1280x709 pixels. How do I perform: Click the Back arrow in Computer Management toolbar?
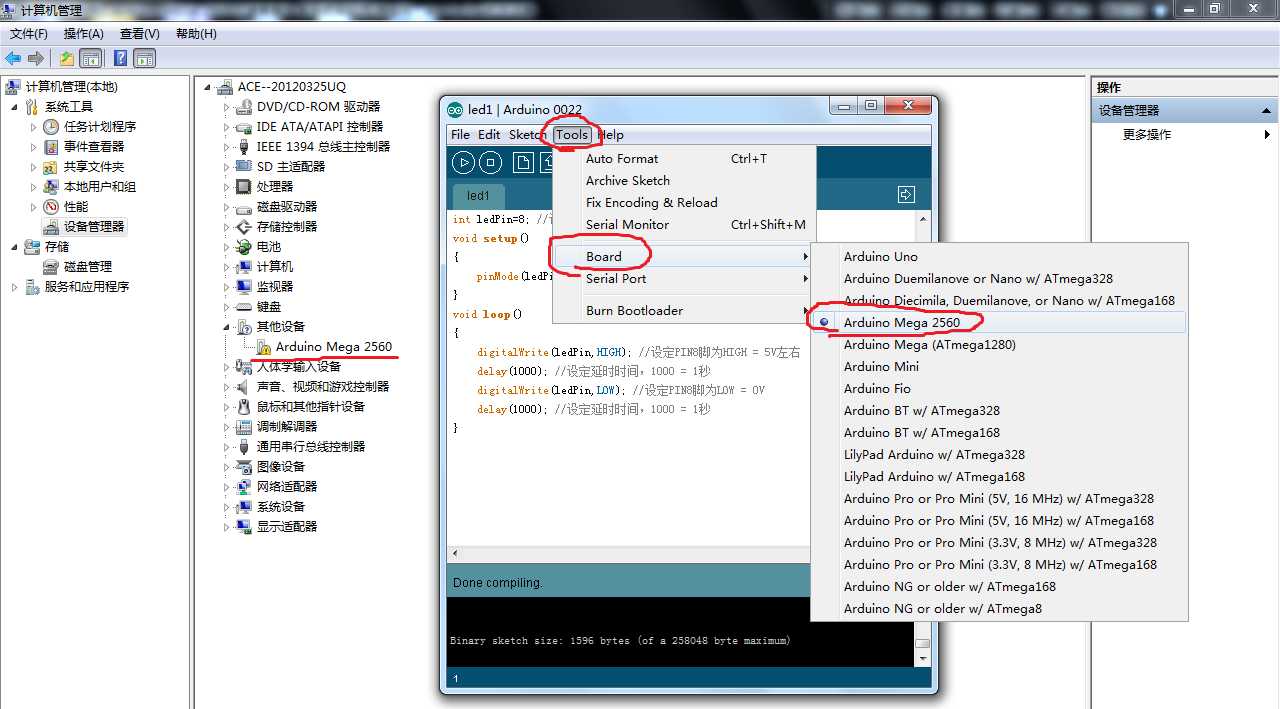tap(13, 59)
